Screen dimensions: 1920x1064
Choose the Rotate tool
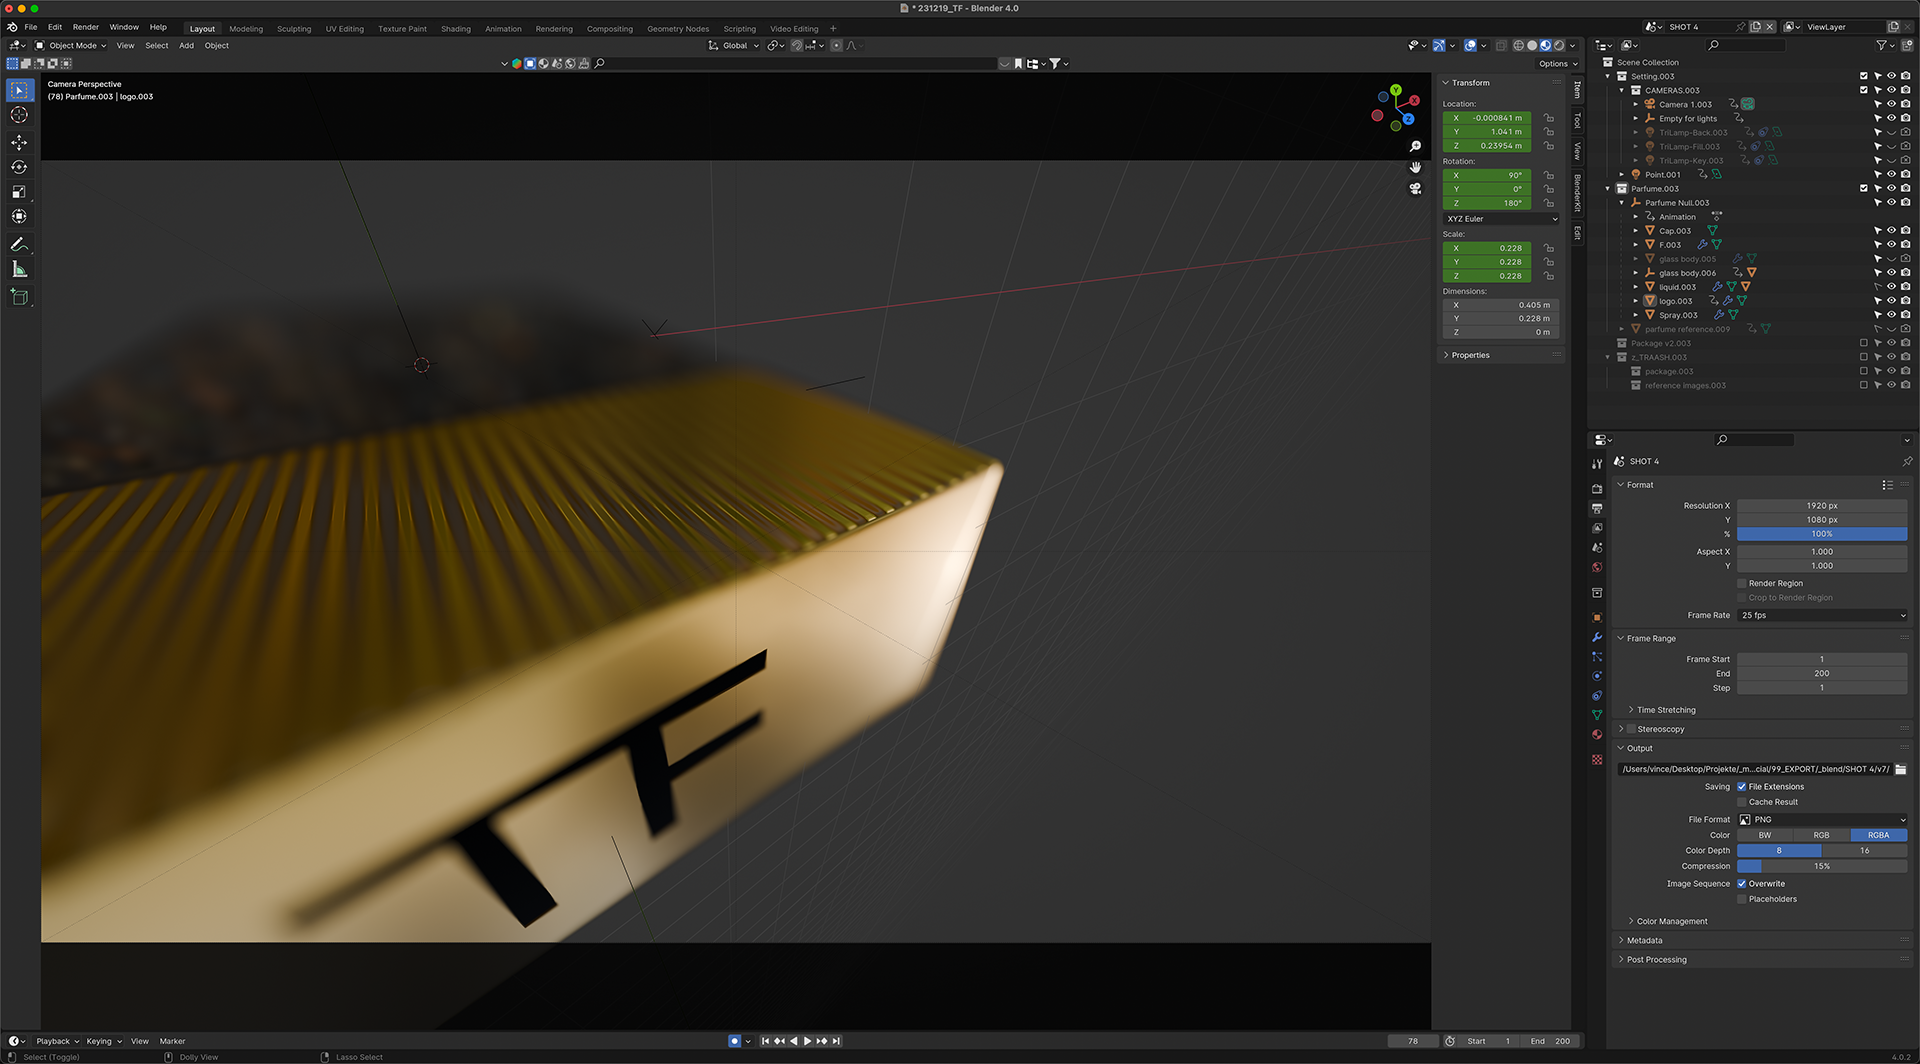pos(19,167)
